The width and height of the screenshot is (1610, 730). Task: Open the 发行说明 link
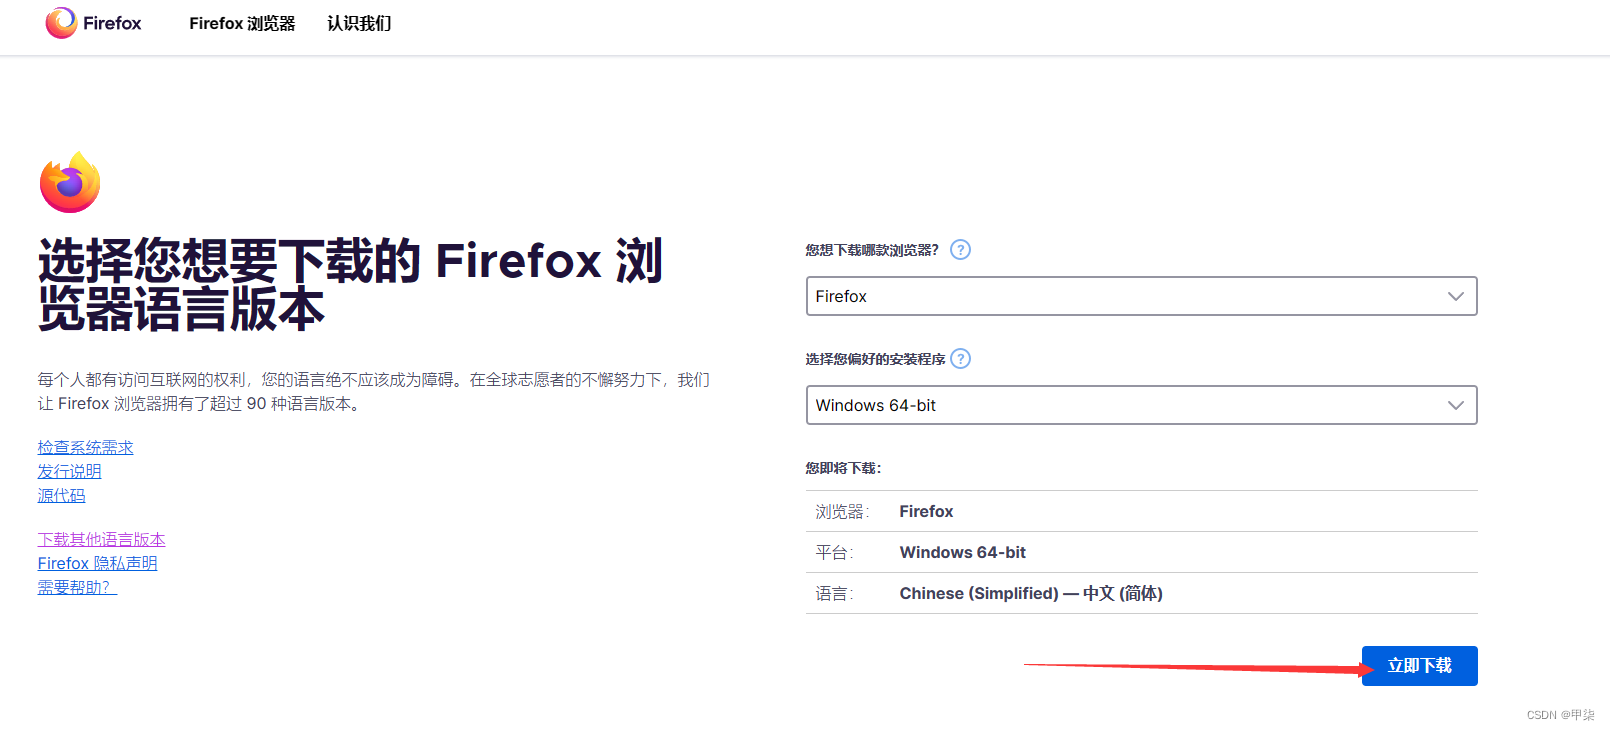click(69, 471)
